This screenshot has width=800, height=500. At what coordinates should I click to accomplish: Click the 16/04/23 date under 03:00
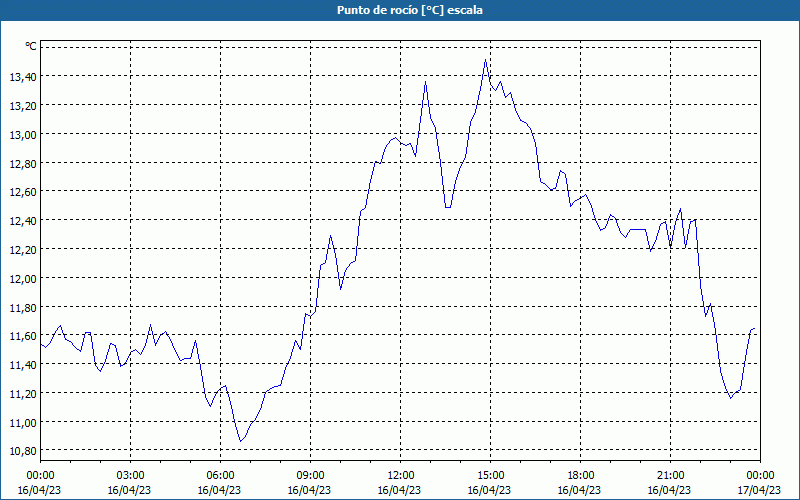(130, 490)
